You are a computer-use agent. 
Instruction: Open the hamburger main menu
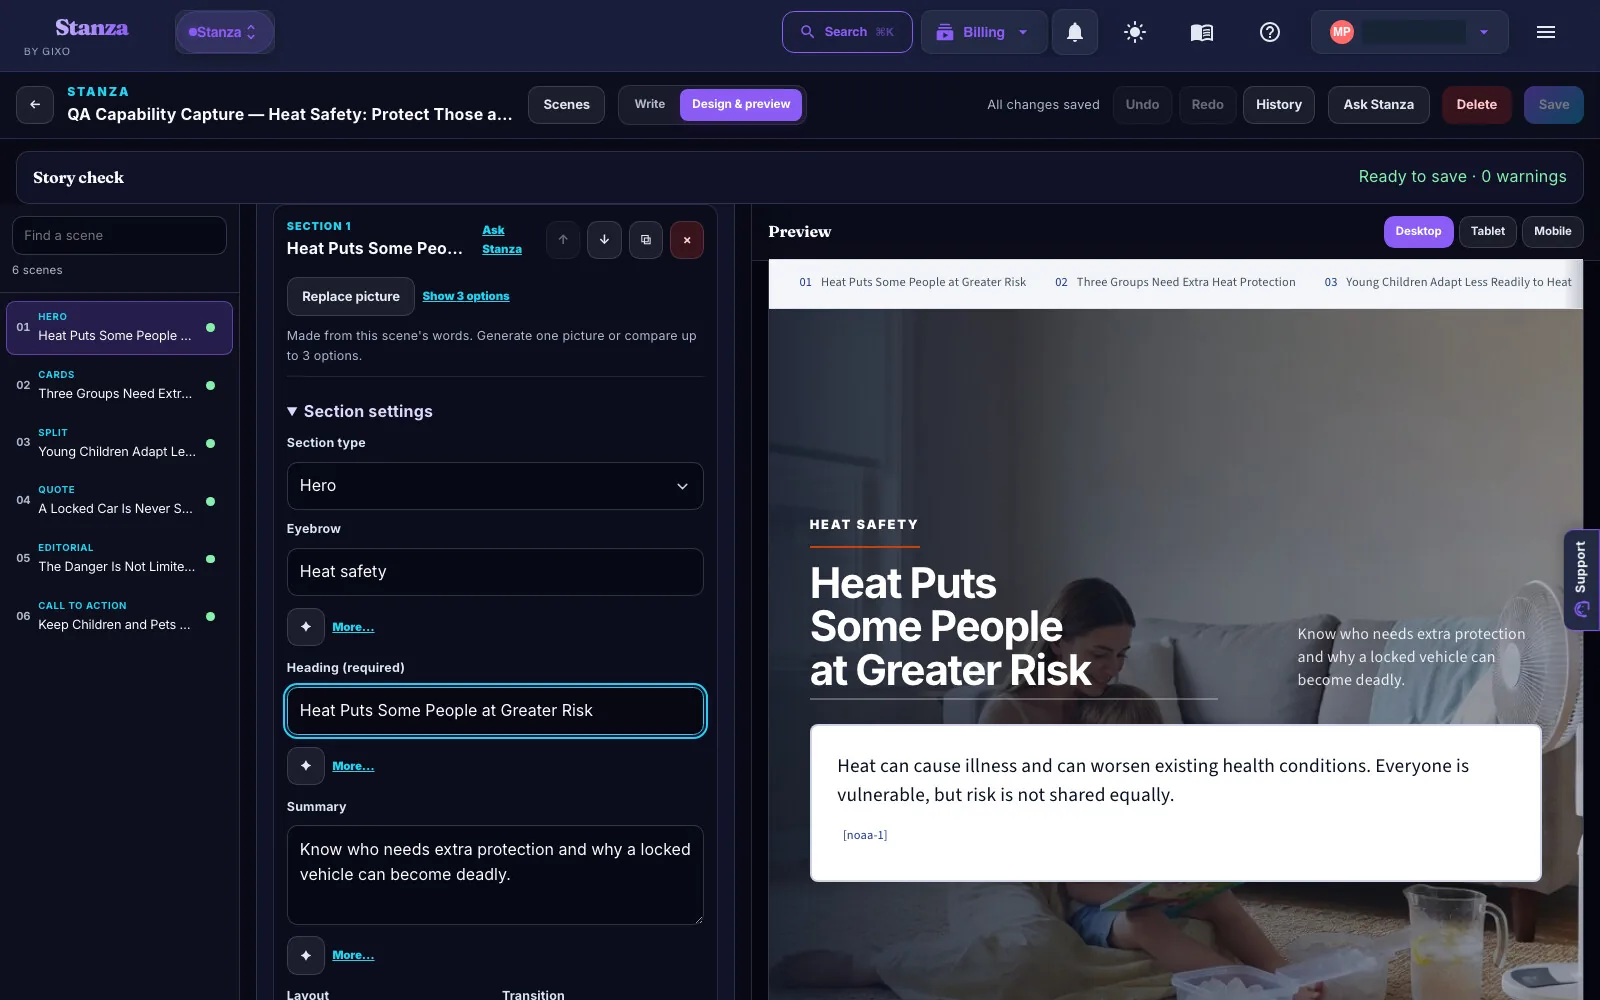click(1545, 32)
